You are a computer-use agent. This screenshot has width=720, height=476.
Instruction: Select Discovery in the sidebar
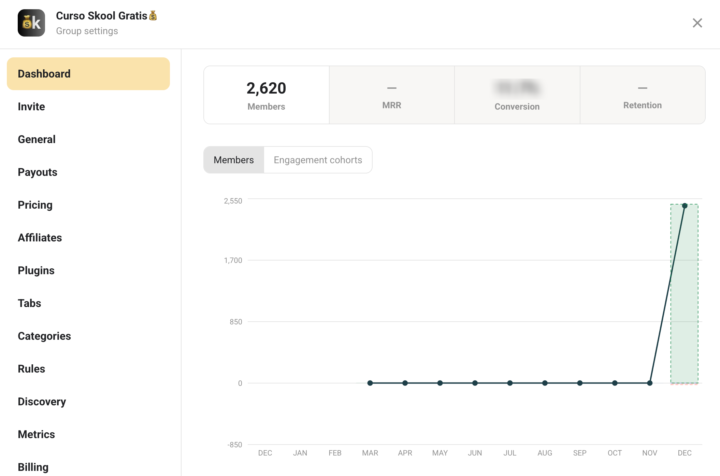[88, 402]
